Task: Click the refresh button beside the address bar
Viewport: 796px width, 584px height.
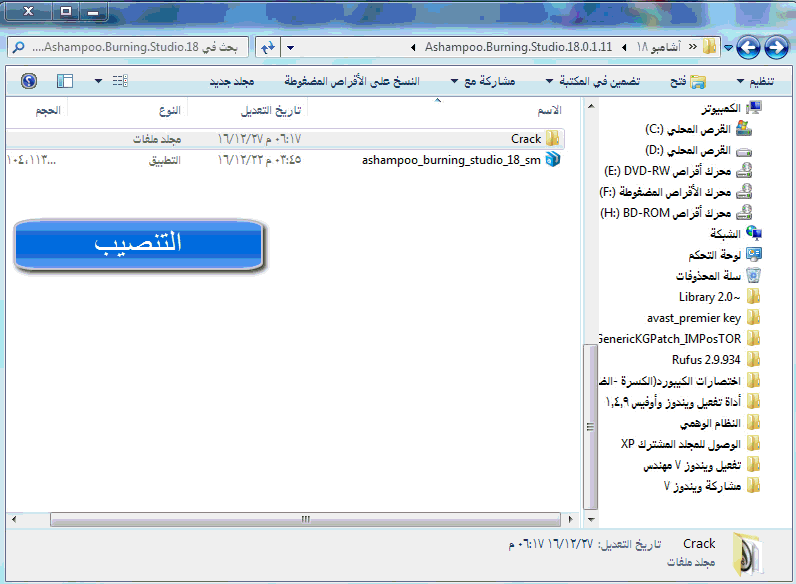Action: (x=268, y=47)
